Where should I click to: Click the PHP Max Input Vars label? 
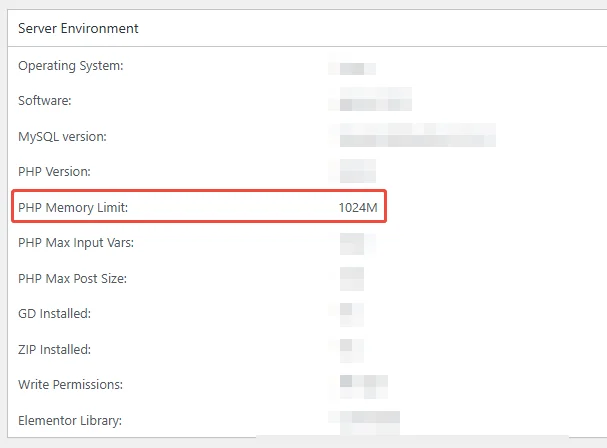76,243
